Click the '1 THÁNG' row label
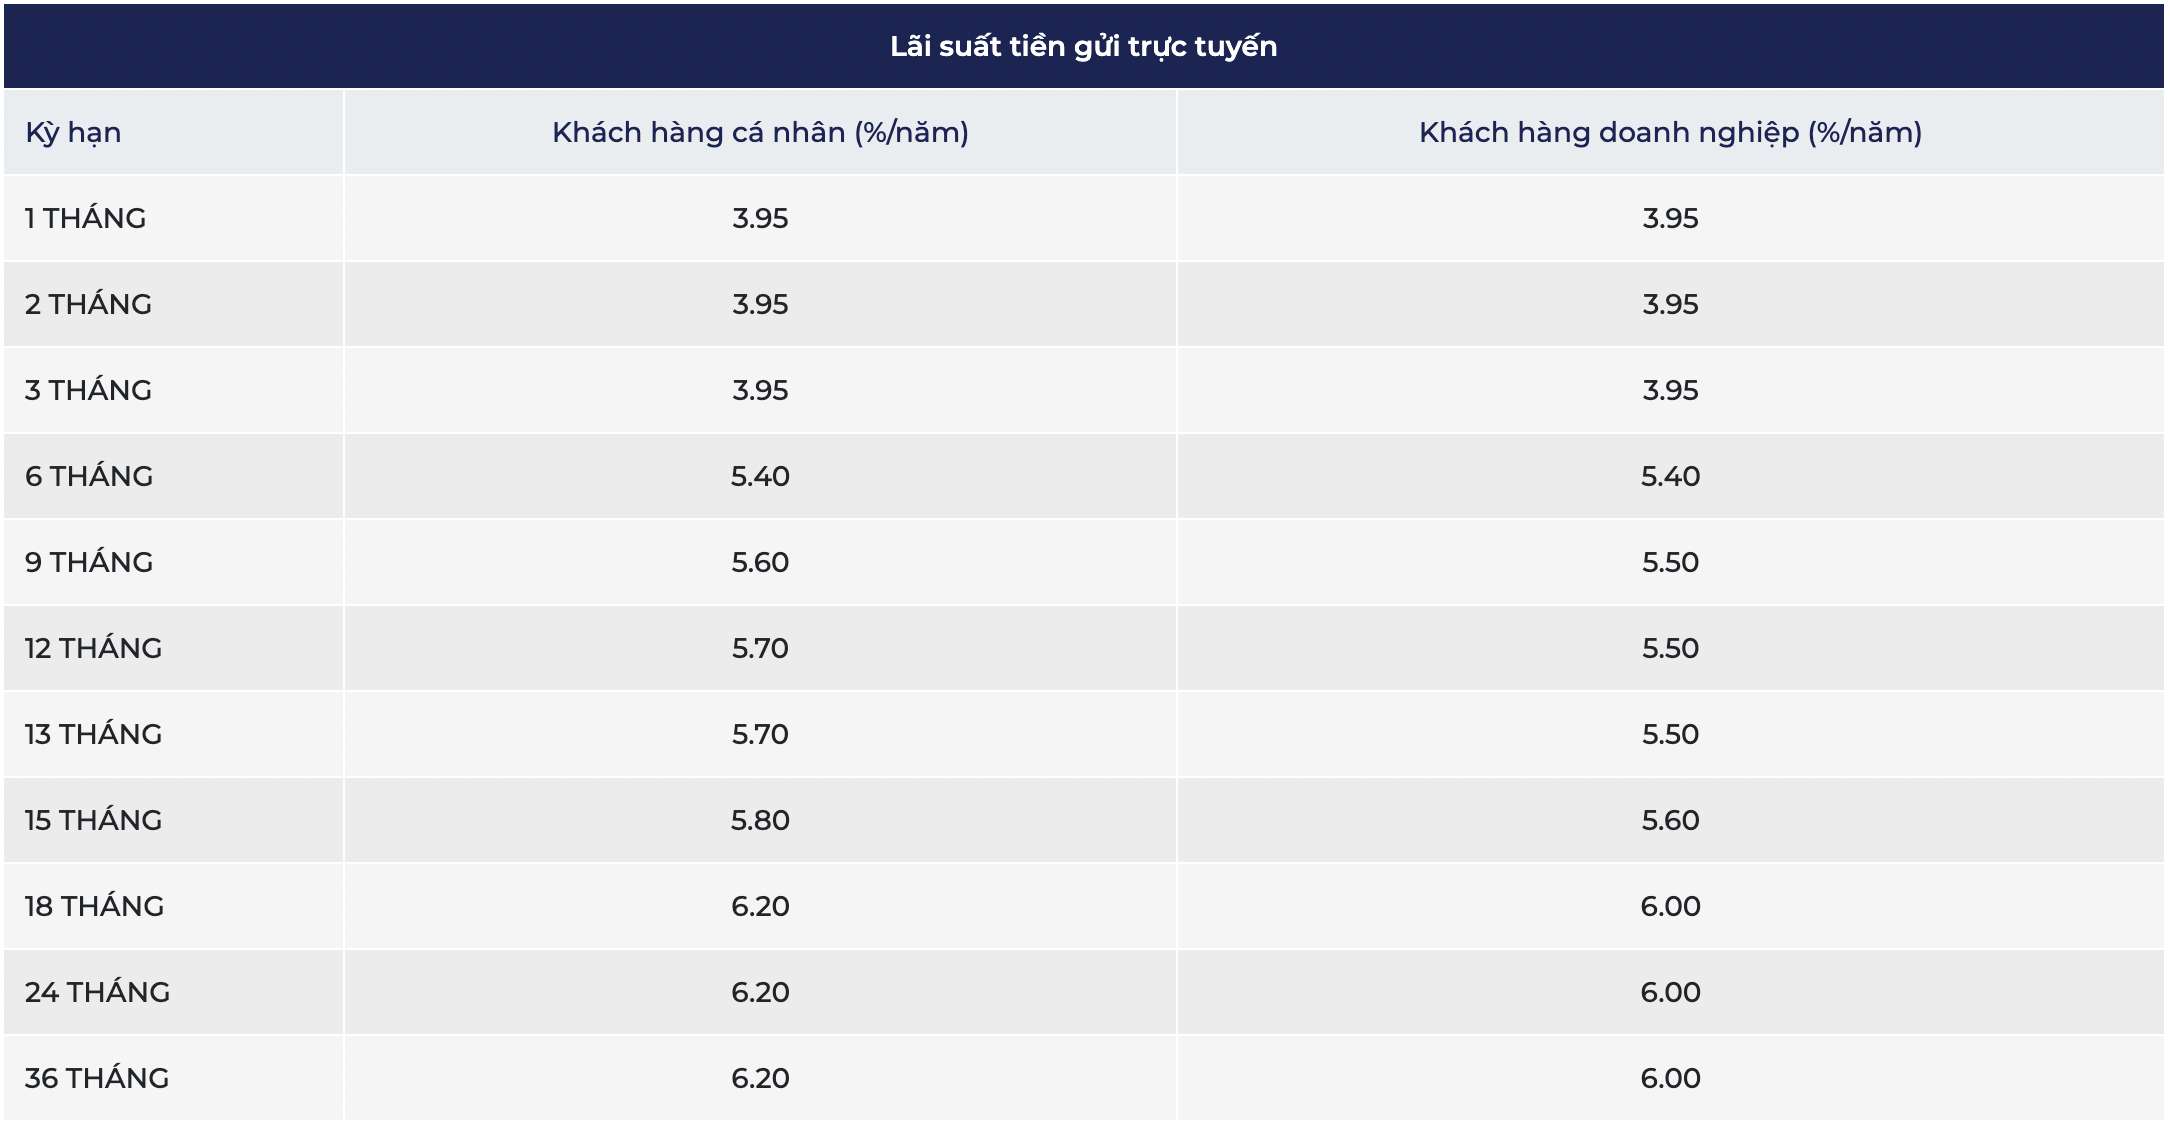The image size is (2170, 1128). 86,219
